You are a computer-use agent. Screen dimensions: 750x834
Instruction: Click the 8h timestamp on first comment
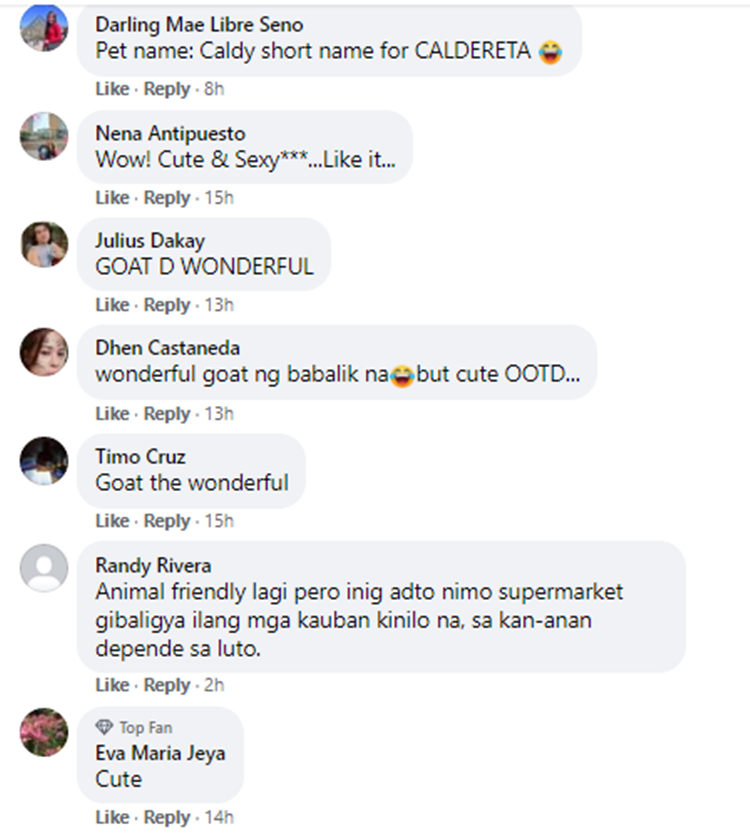pos(214,89)
